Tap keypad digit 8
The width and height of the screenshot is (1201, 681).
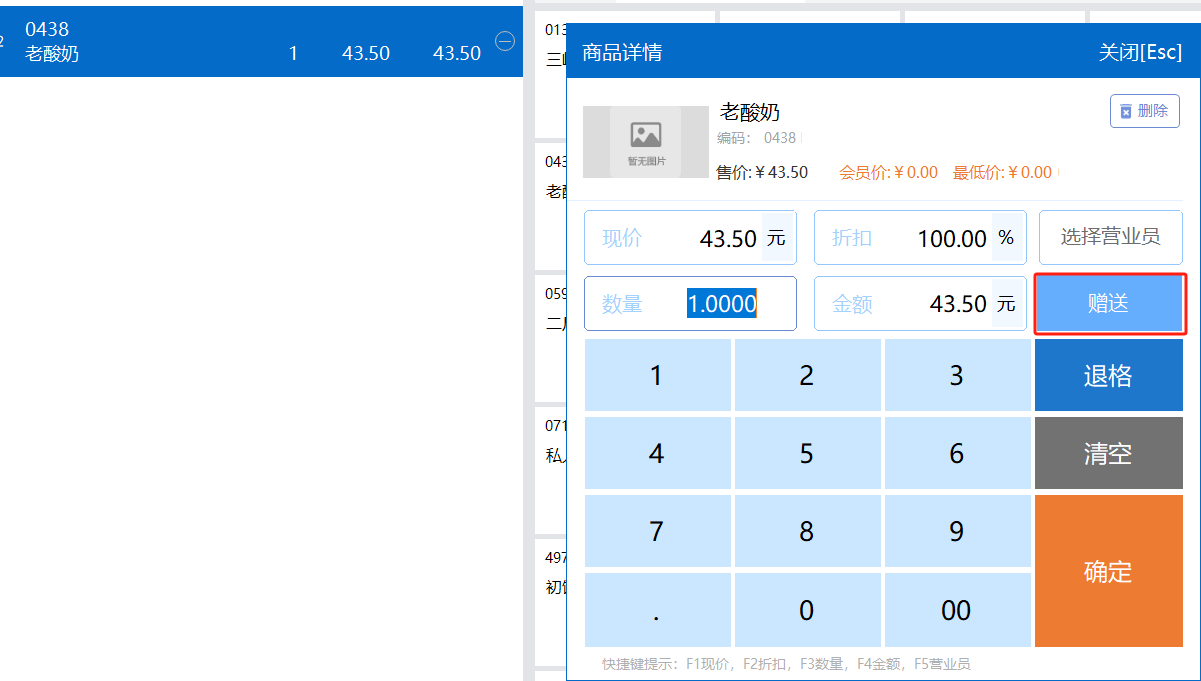[807, 531]
